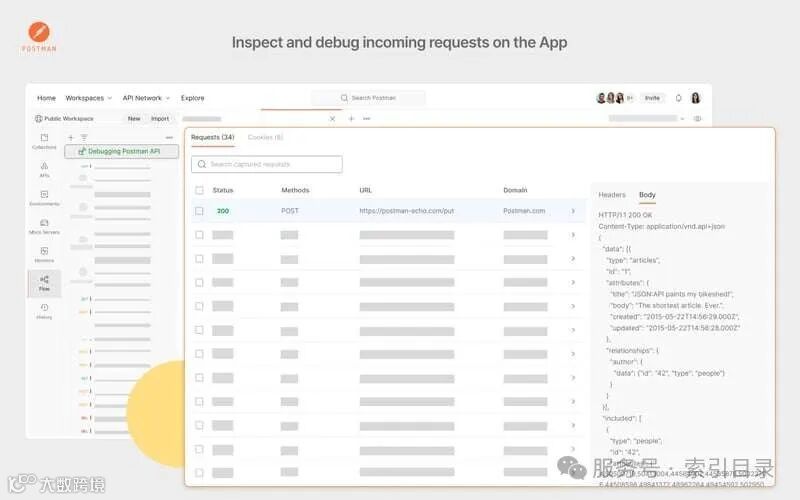
Task: Switch to the Requests (34) tab
Action: 213,137
